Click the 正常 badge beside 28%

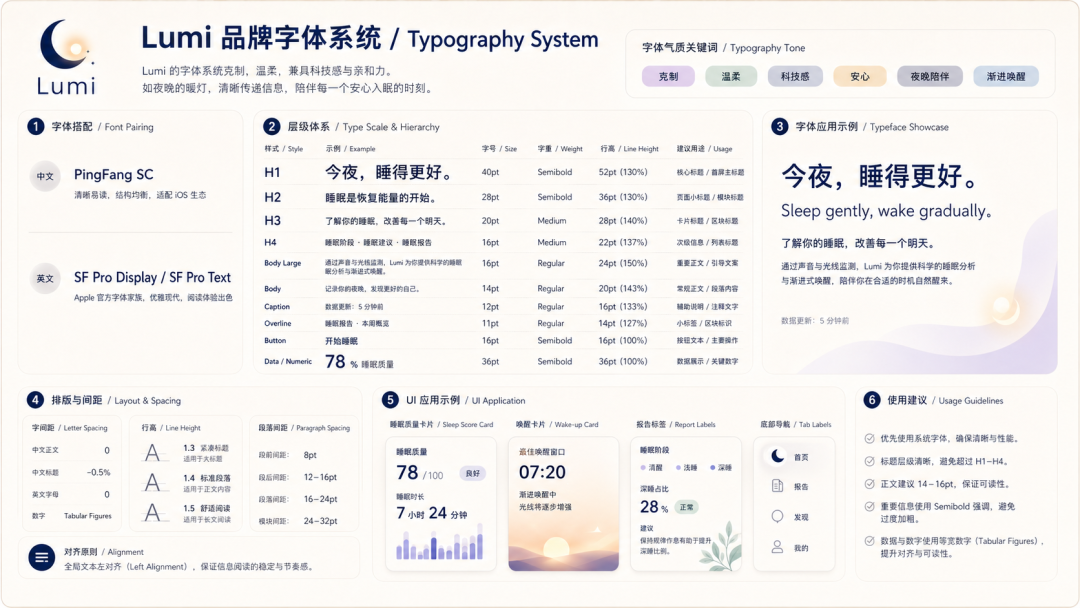coord(687,507)
